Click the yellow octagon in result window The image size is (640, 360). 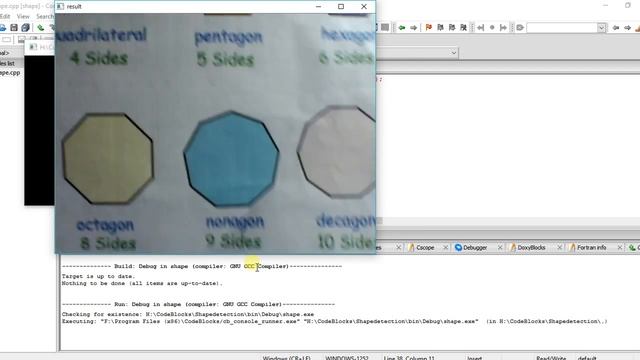[108, 158]
